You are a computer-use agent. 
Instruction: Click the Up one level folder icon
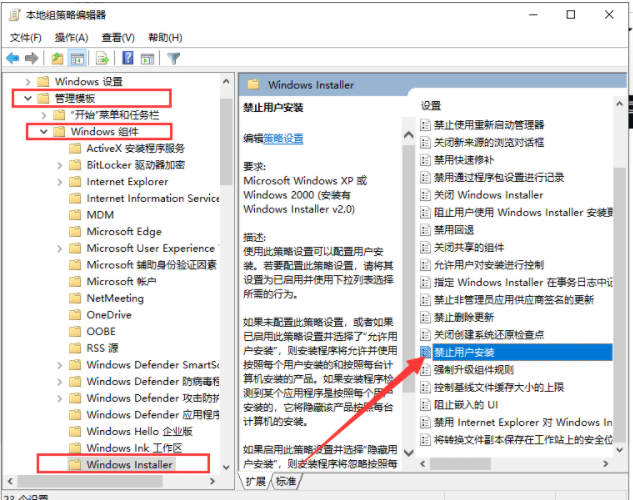pos(57,59)
